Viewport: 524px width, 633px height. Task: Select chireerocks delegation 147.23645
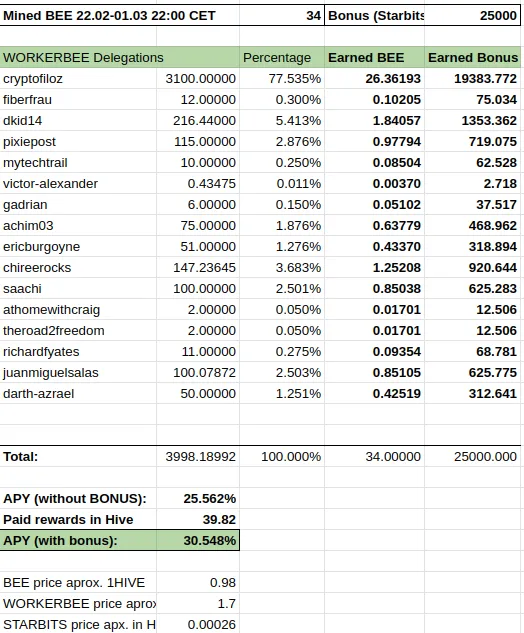click(198, 267)
